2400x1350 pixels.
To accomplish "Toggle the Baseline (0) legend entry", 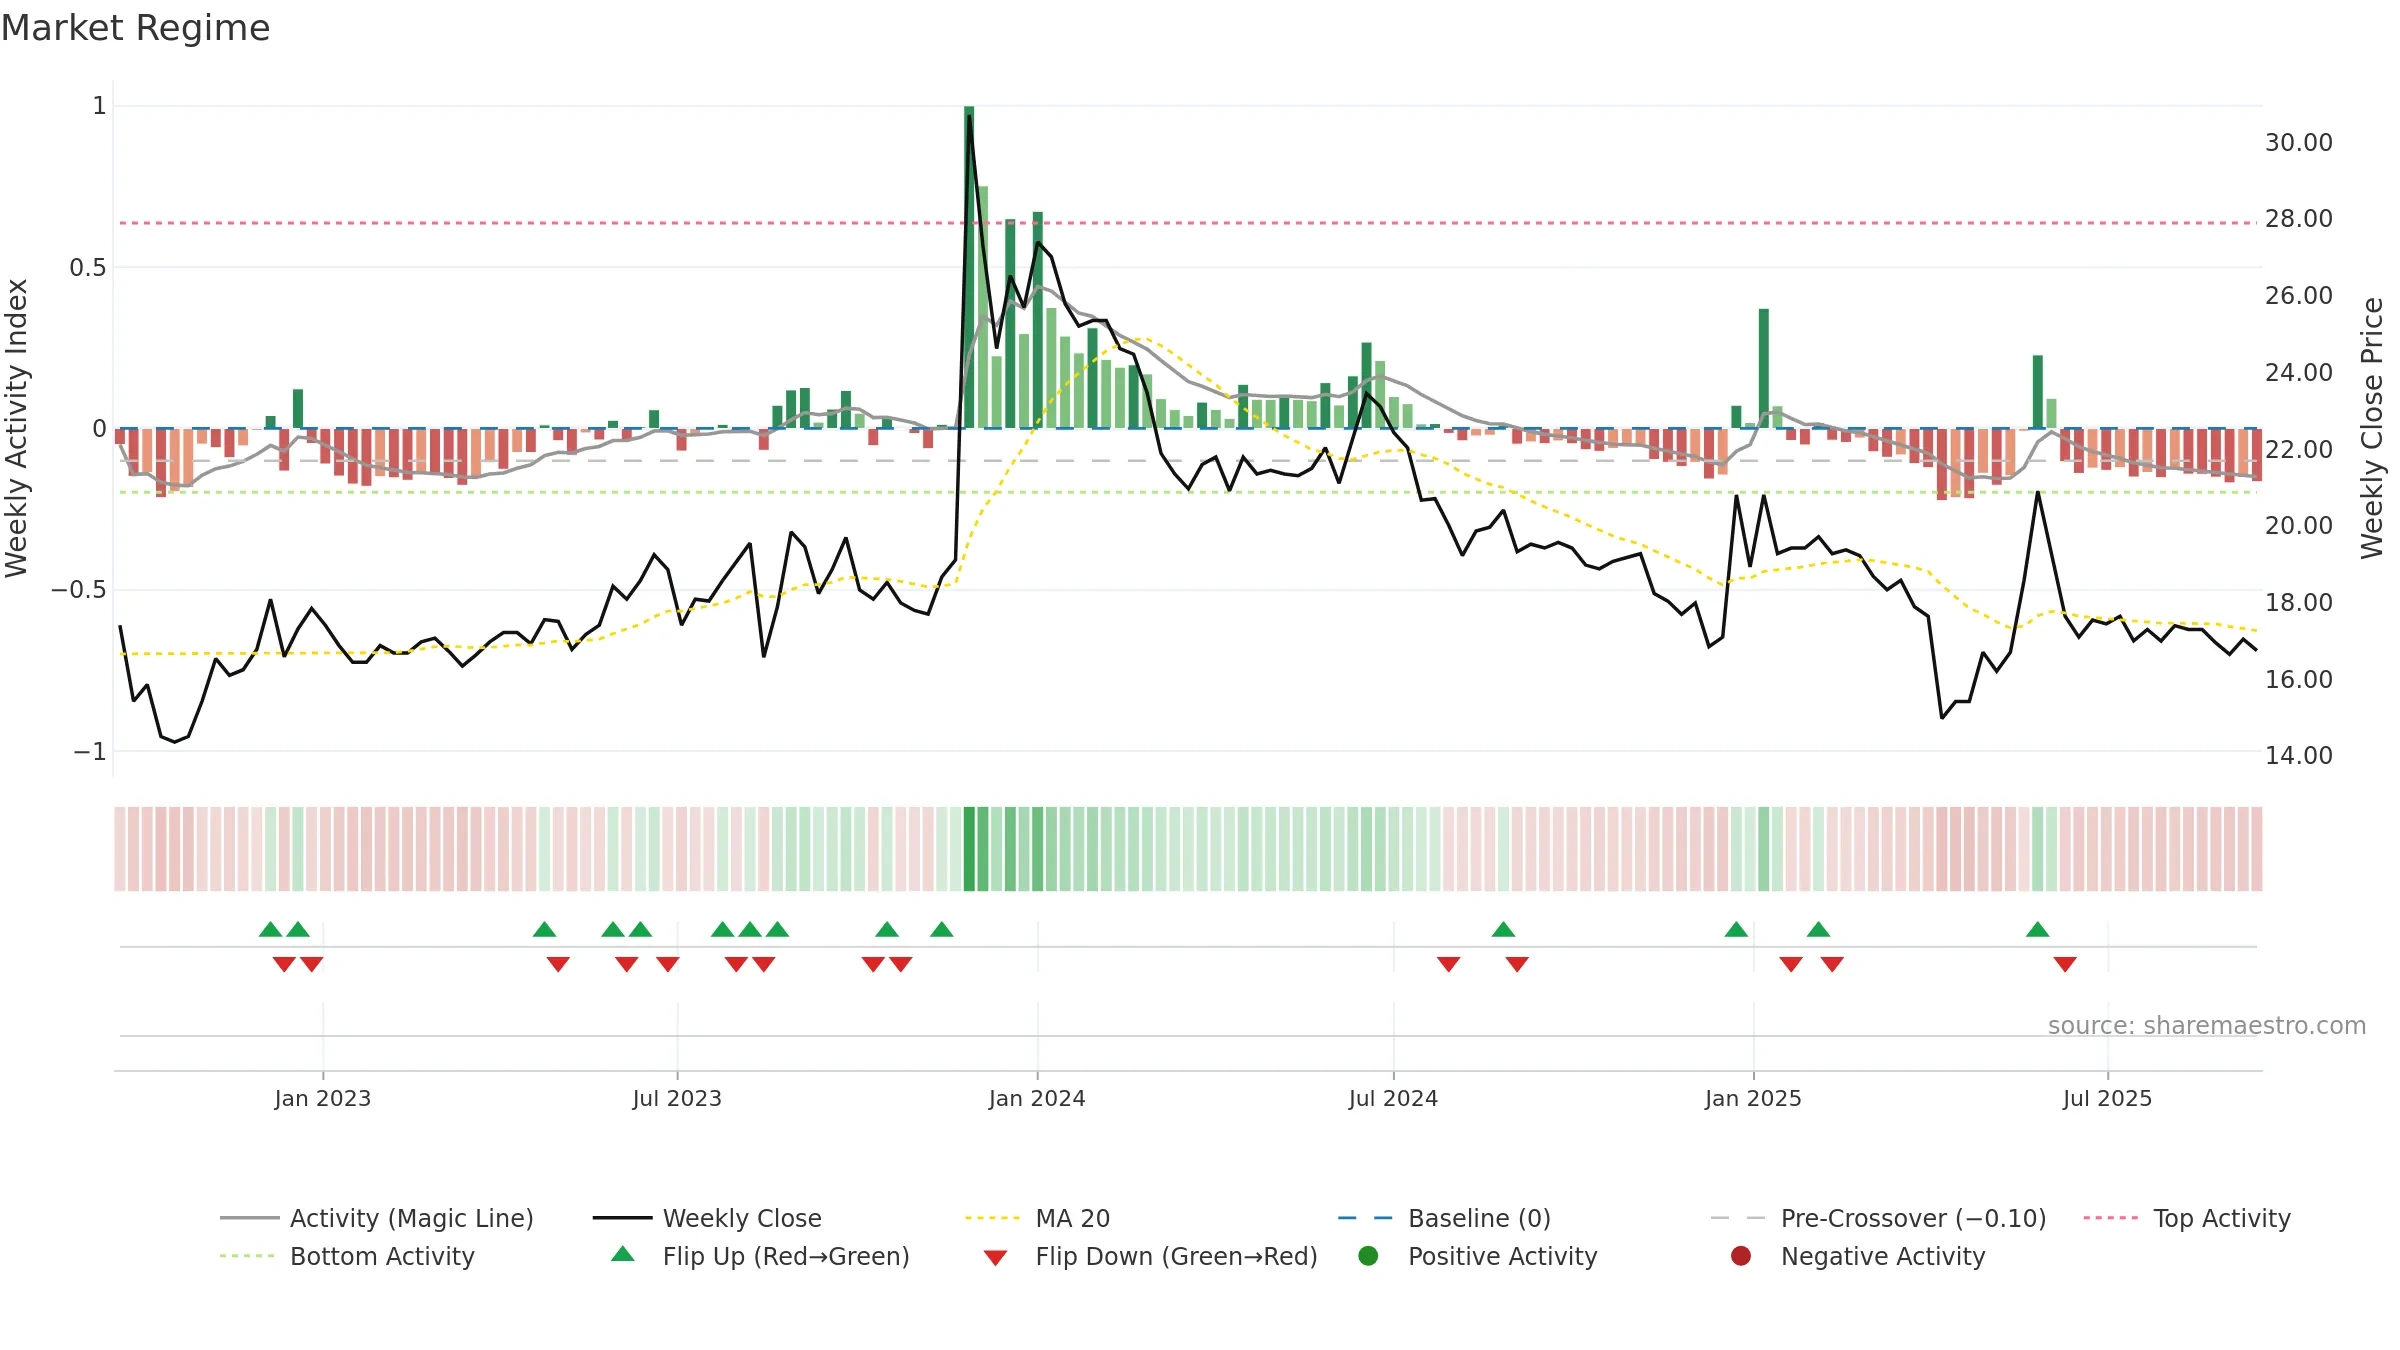I will click(x=1444, y=1218).
